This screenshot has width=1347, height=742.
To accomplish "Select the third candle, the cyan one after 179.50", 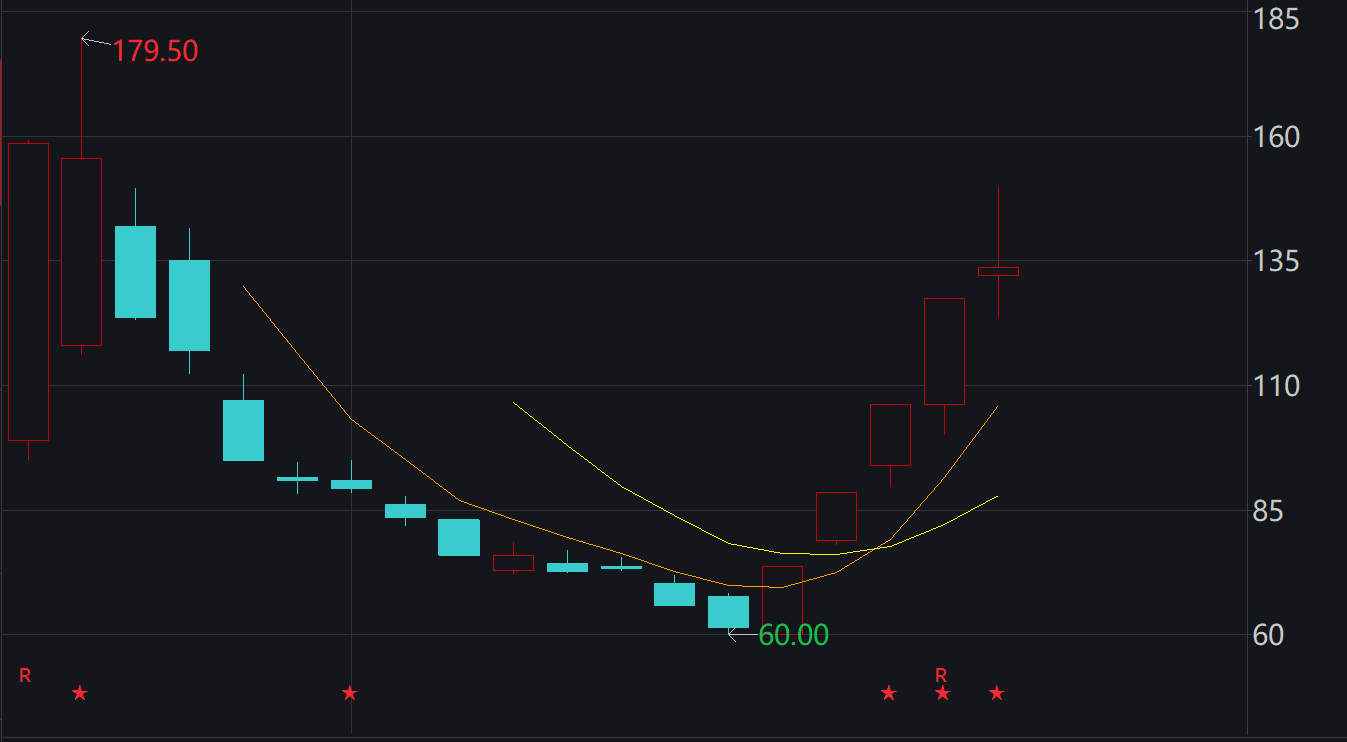I will 135,272.
